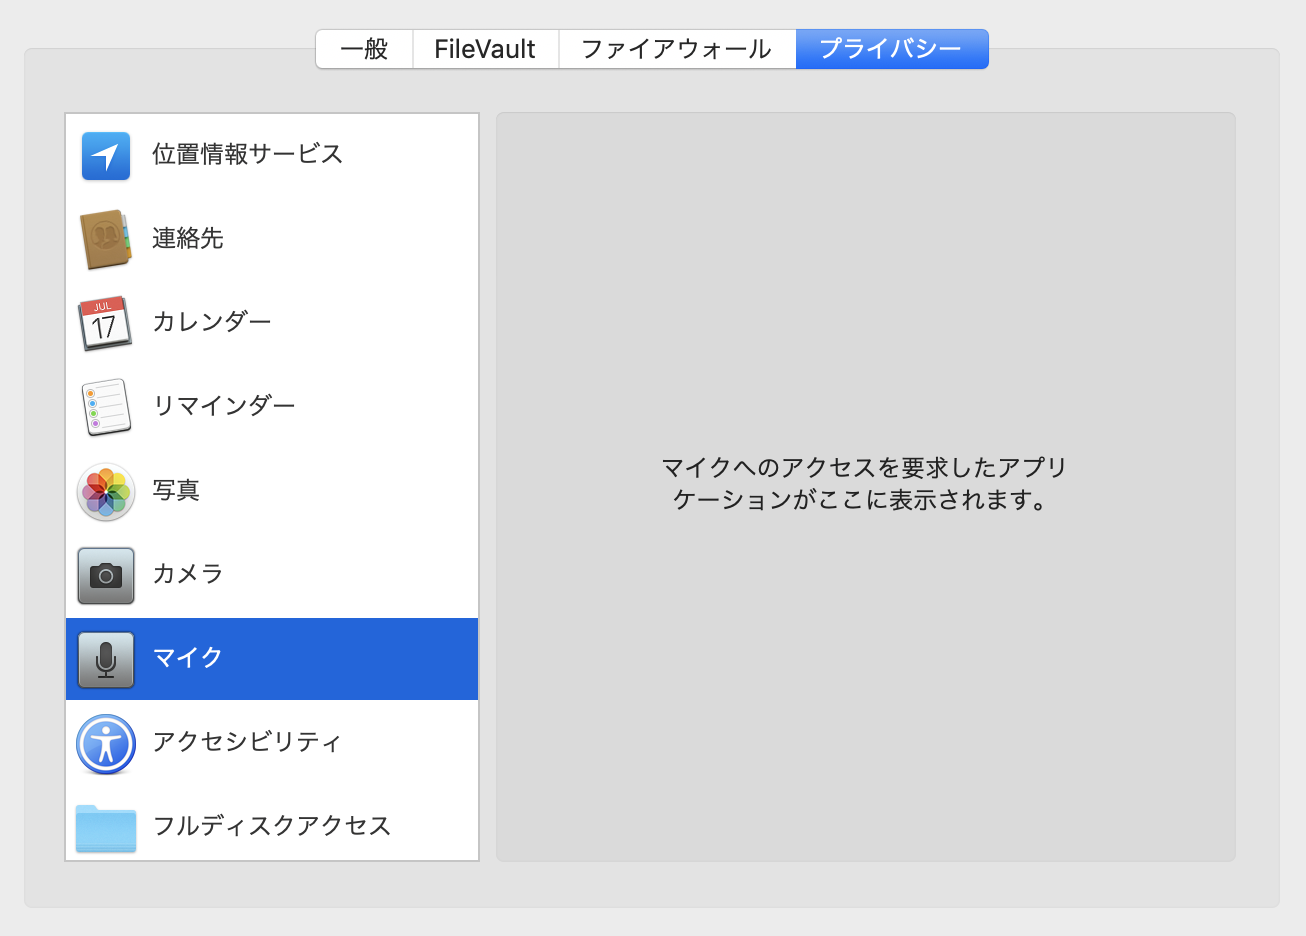Click the Full Disk Access folder icon
The width and height of the screenshot is (1306, 936).
(106, 828)
